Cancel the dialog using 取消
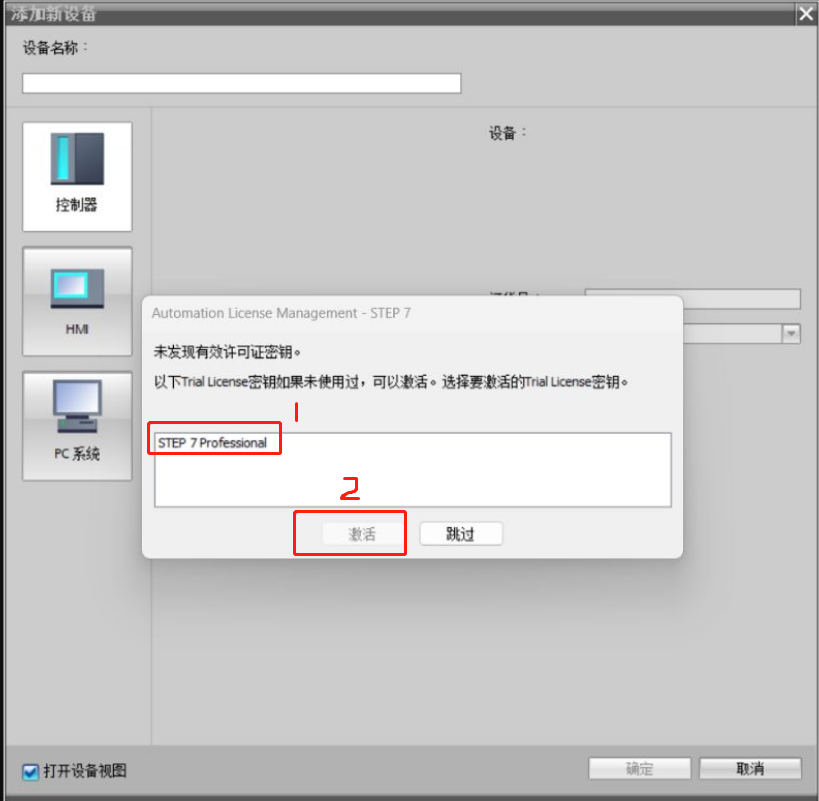819x801 pixels. pos(750,769)
